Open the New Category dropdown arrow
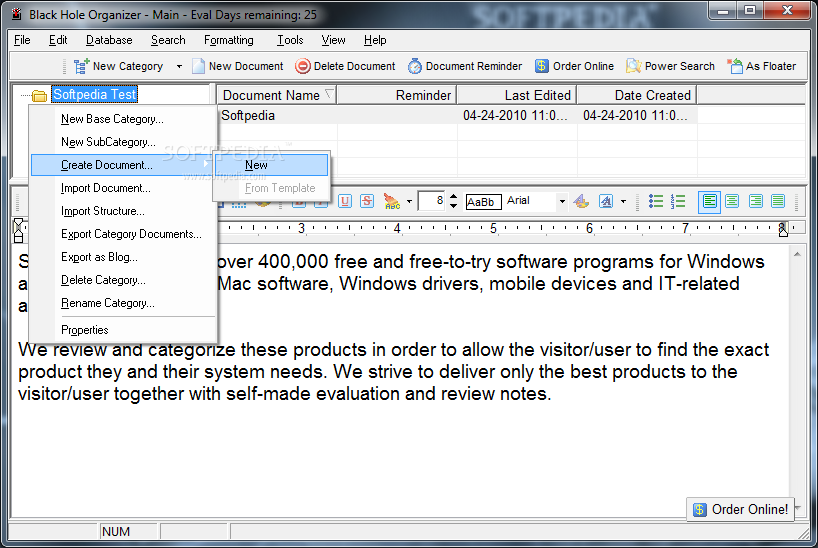 (x=179, y=66)
